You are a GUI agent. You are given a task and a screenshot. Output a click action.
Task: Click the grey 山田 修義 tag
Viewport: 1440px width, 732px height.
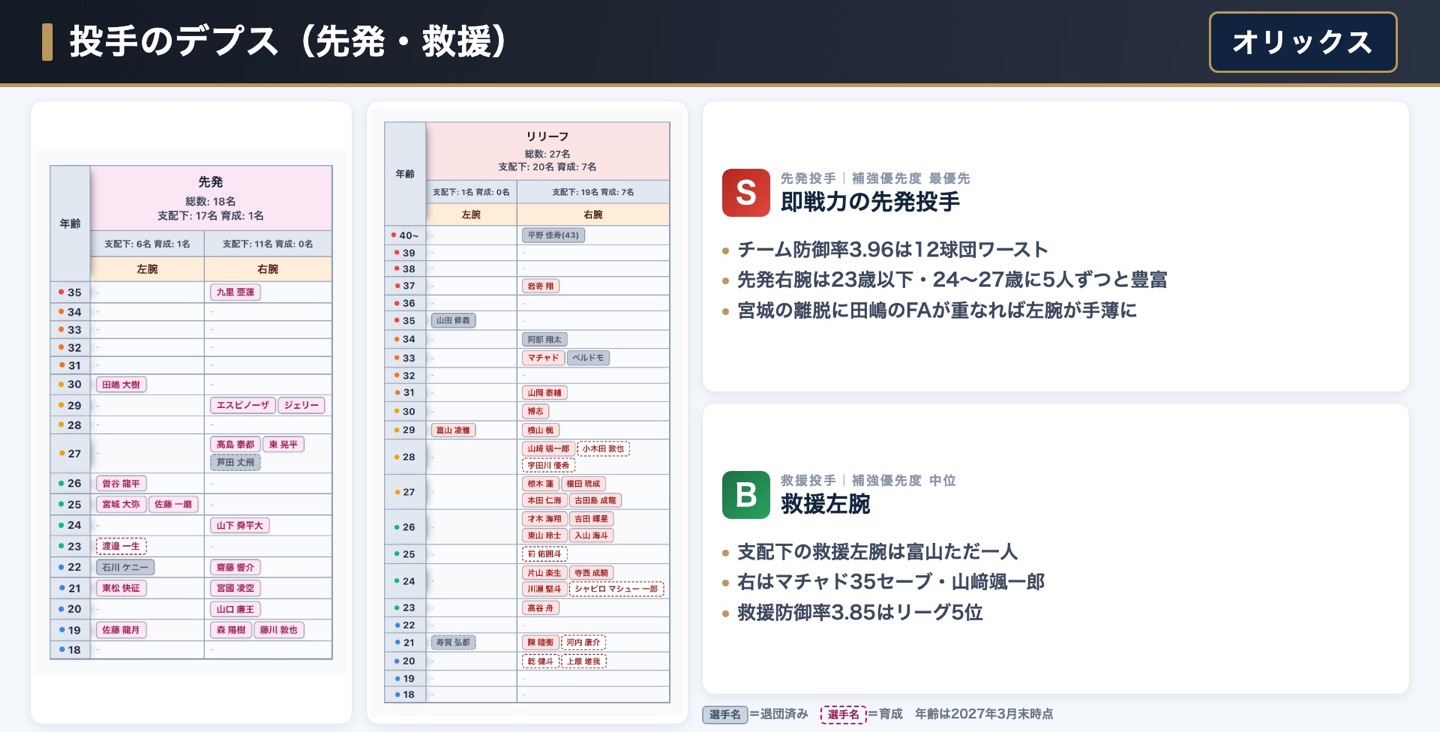click(x=453, y=321)
